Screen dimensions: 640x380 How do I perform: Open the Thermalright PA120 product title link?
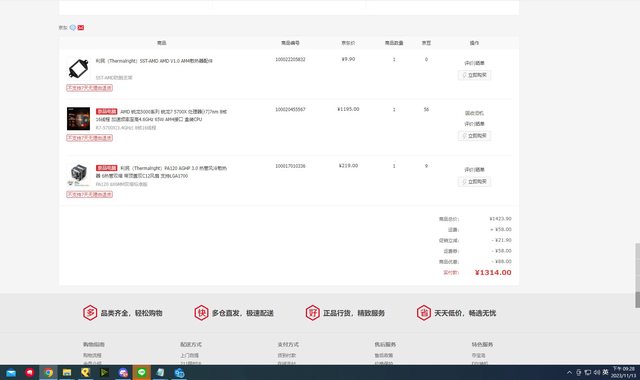coord(161,172)
